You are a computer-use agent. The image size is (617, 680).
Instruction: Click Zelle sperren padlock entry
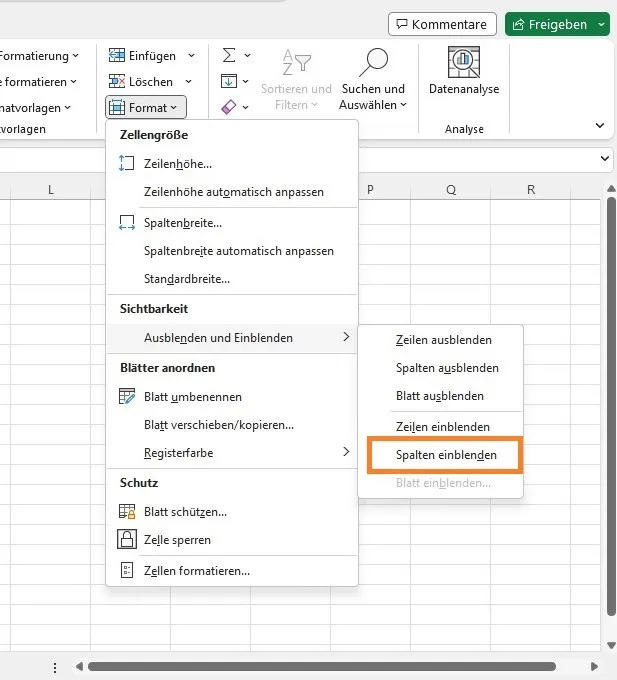click(176, 539)
